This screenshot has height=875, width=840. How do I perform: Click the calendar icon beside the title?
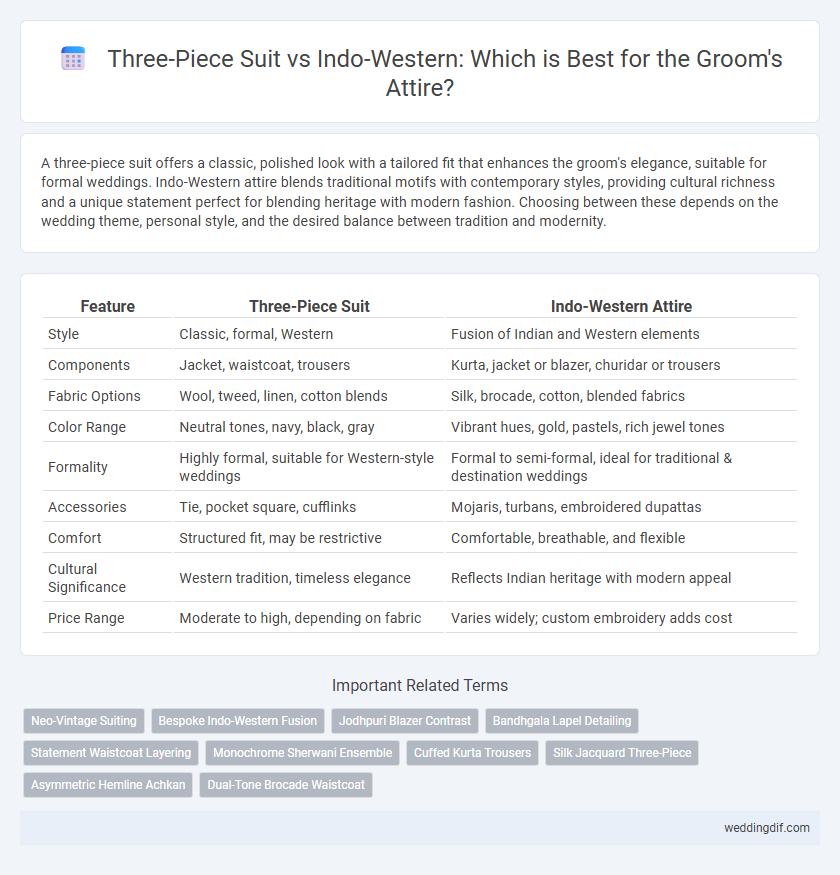[x=73, y=59]
